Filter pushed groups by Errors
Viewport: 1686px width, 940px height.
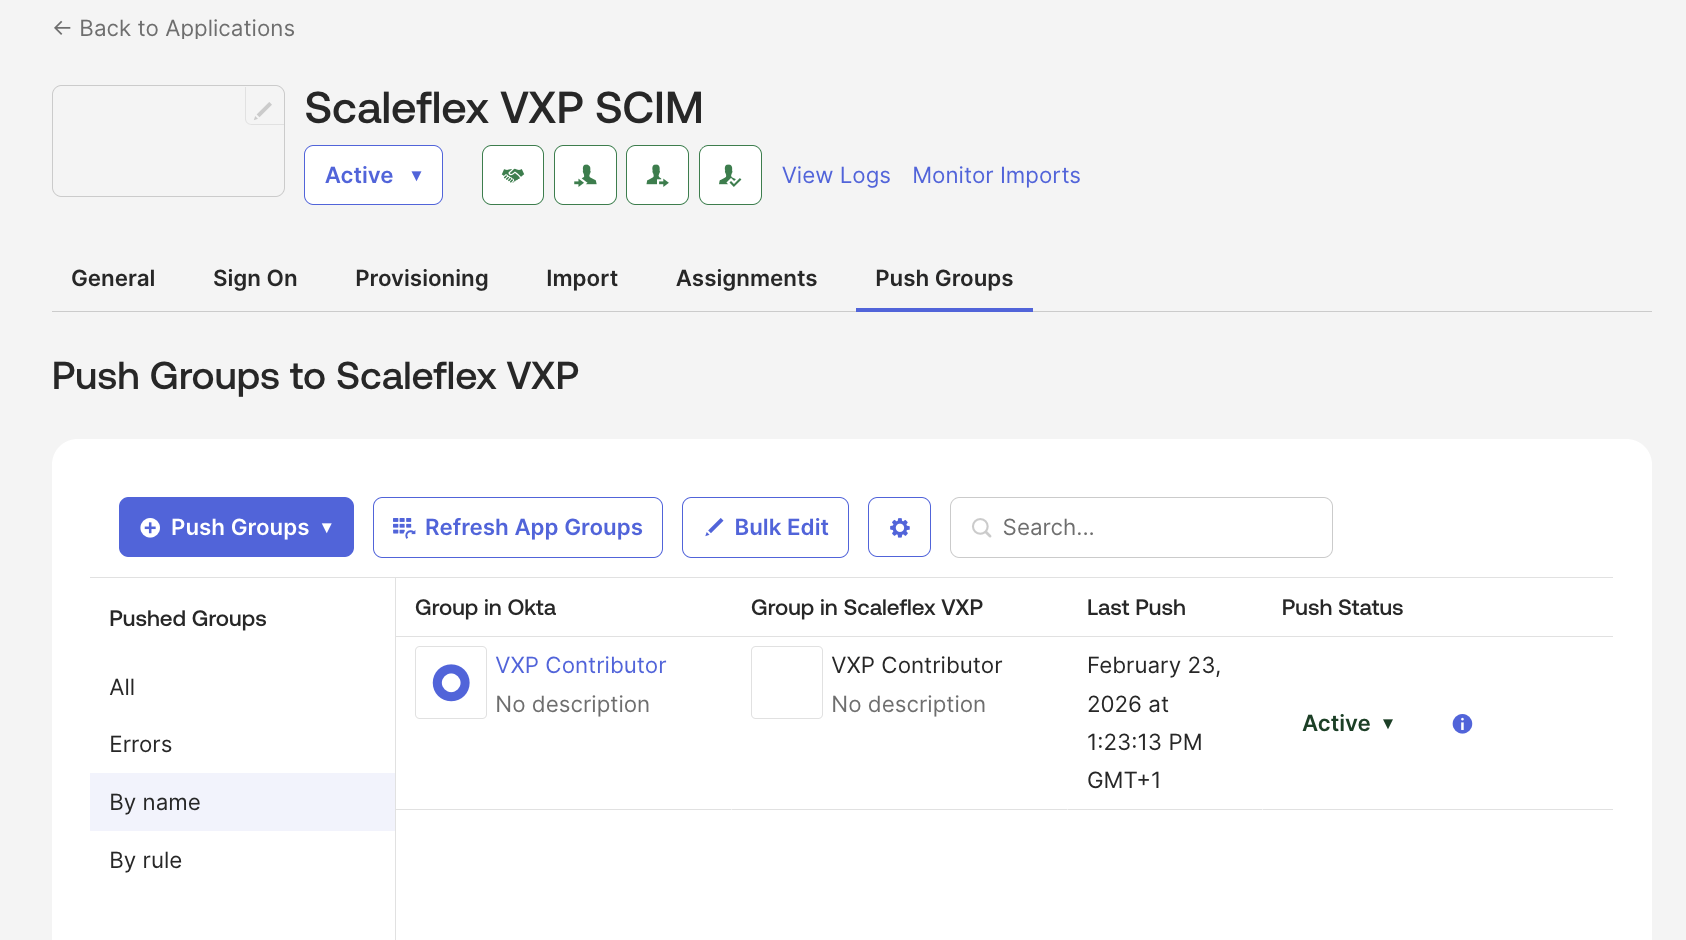tap(141, 744)
